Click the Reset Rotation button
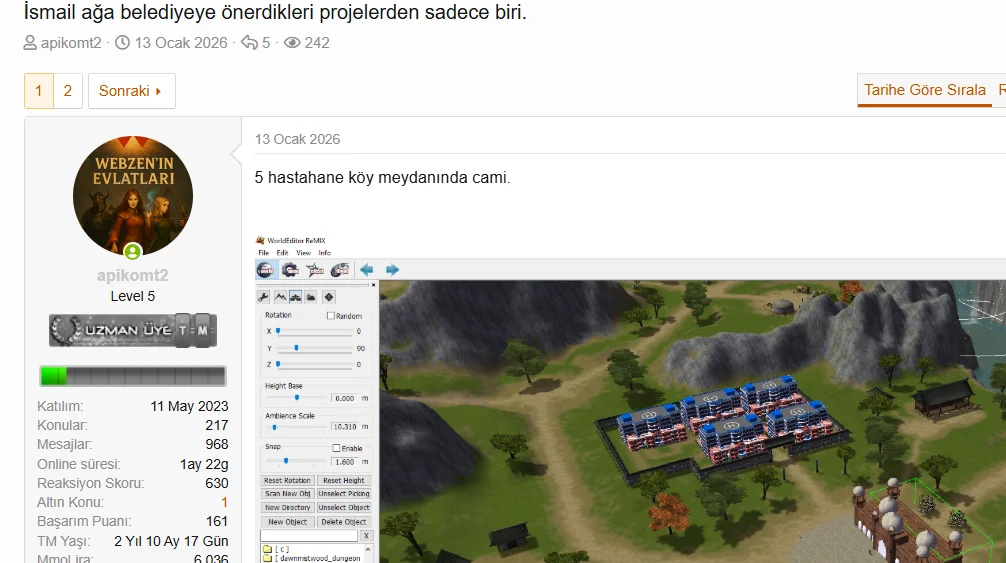The height and width of the screenshot is (563, 1006). click(287, 480)
